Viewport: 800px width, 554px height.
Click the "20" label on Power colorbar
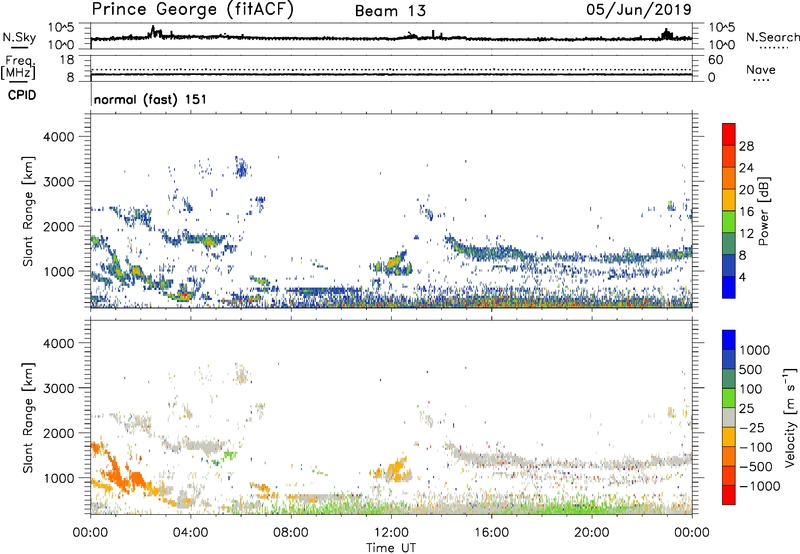(746, 190)
